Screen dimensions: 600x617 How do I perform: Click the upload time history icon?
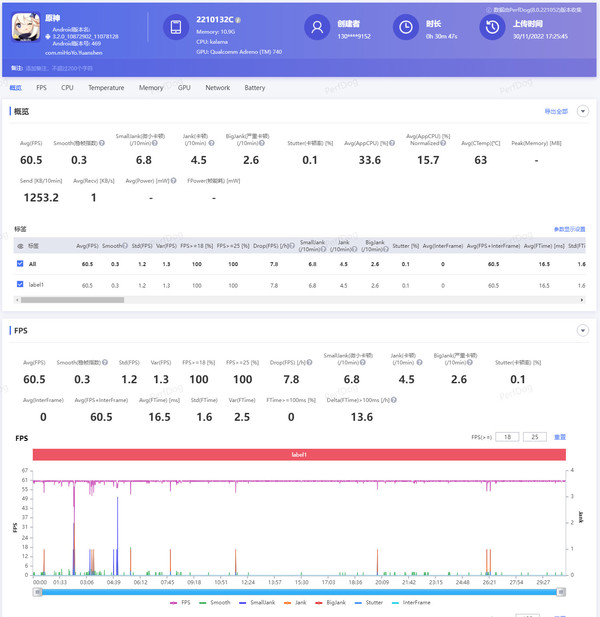[x=492, y=27]
